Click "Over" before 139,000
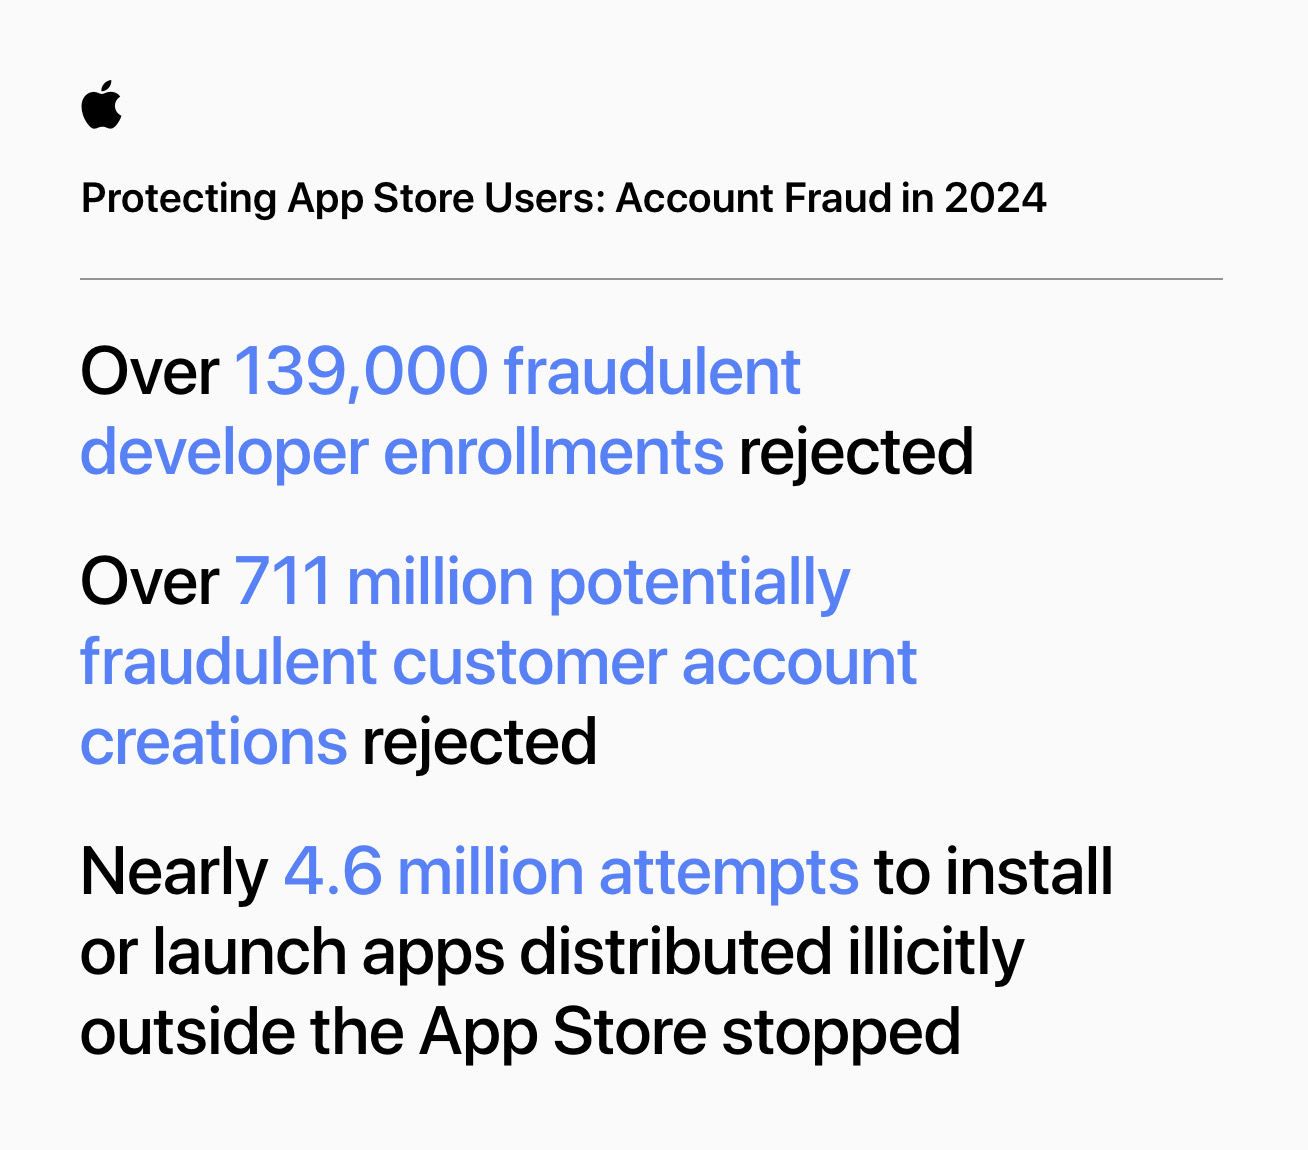The height and width of the screenshot is (1150, 1308). point(149,372)
